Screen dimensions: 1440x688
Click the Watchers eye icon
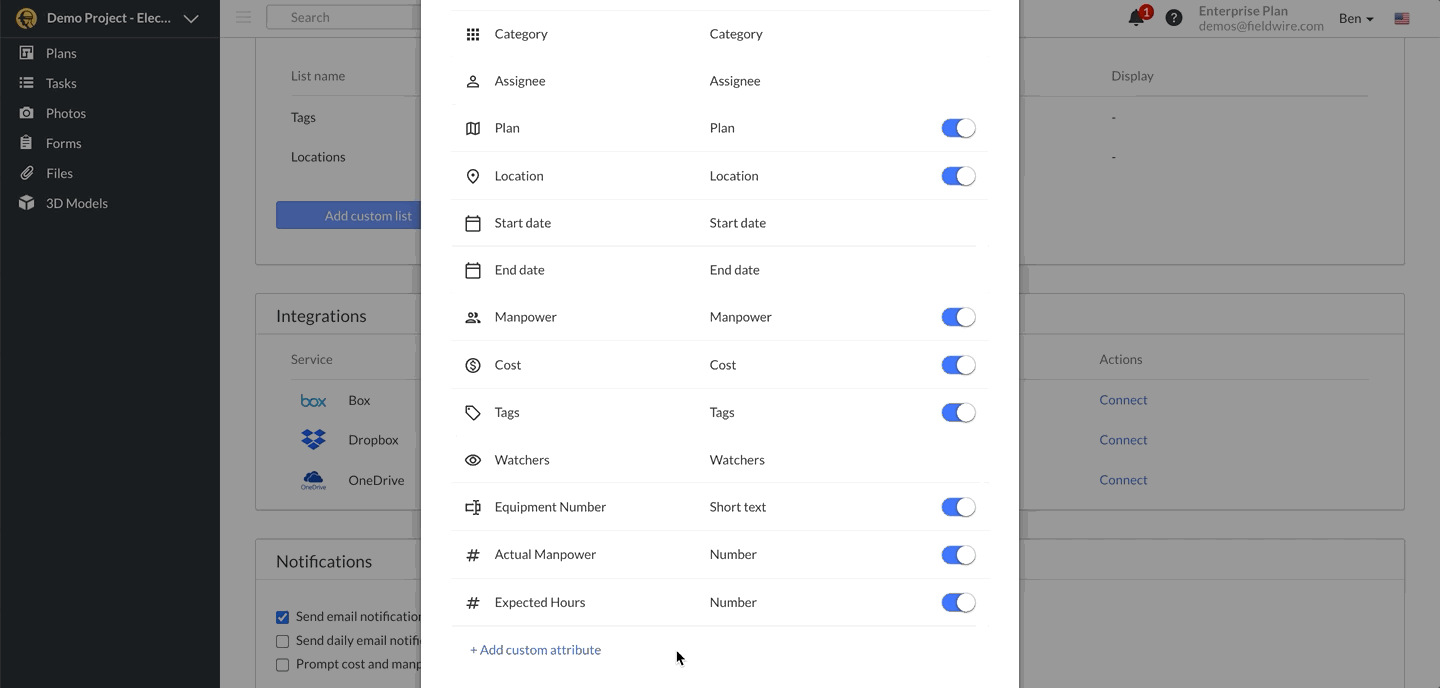[x=473, y=460]
